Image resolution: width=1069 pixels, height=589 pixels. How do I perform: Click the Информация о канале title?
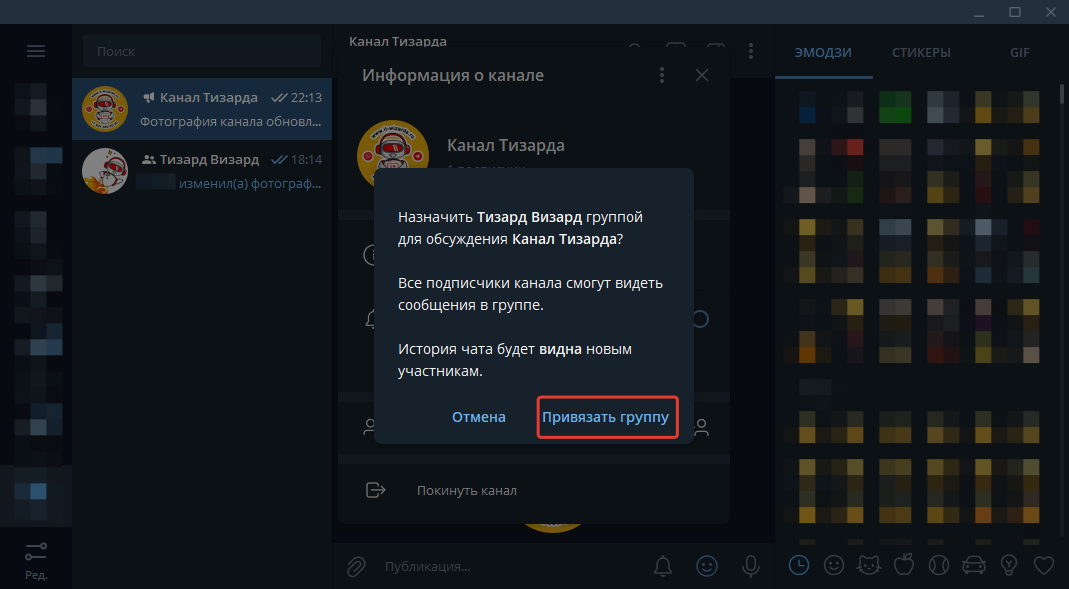(x=453, y=75)
